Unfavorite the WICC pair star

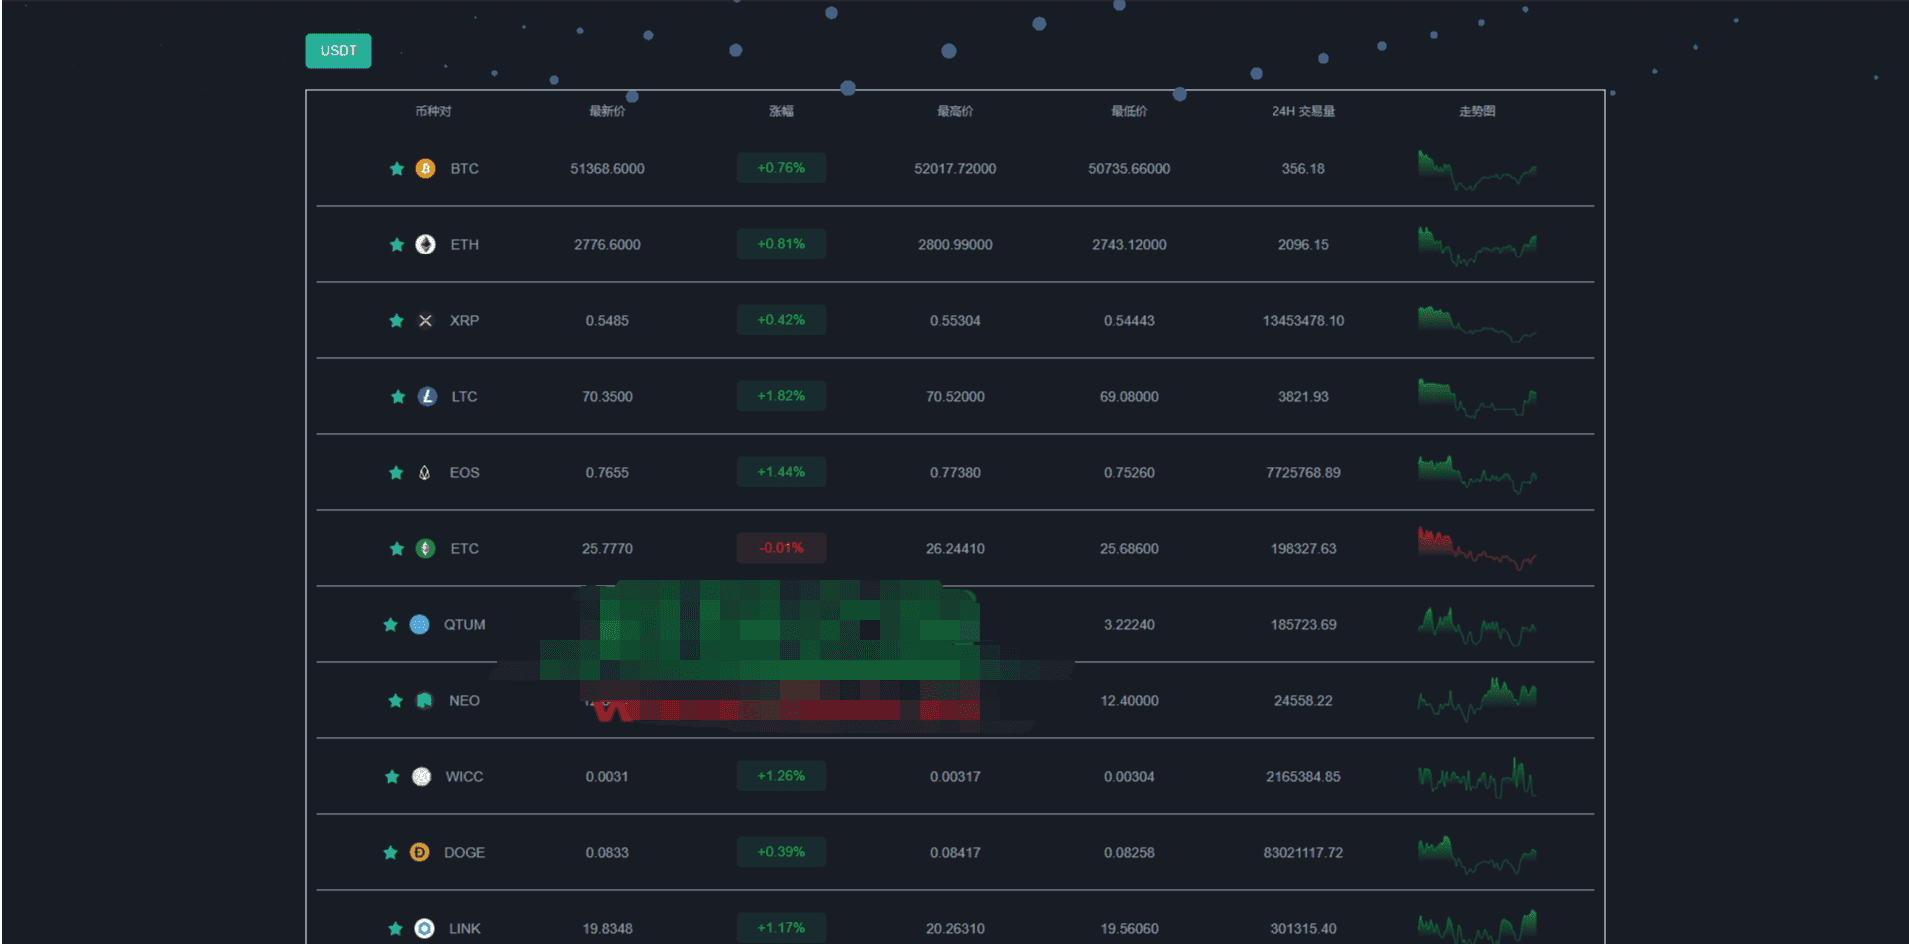point(392,777)
